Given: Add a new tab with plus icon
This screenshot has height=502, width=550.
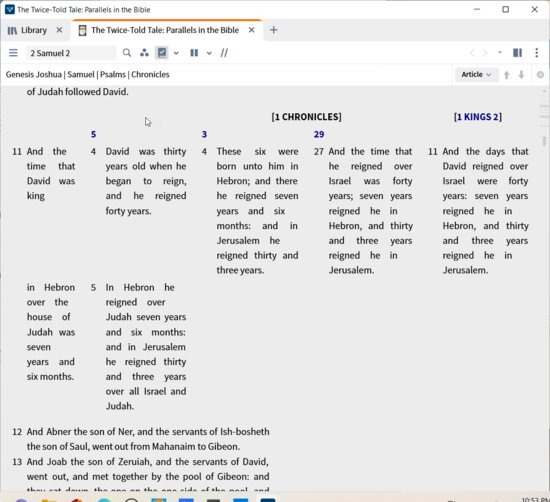Looking at the screenshot, I should [x=274, y=30].
